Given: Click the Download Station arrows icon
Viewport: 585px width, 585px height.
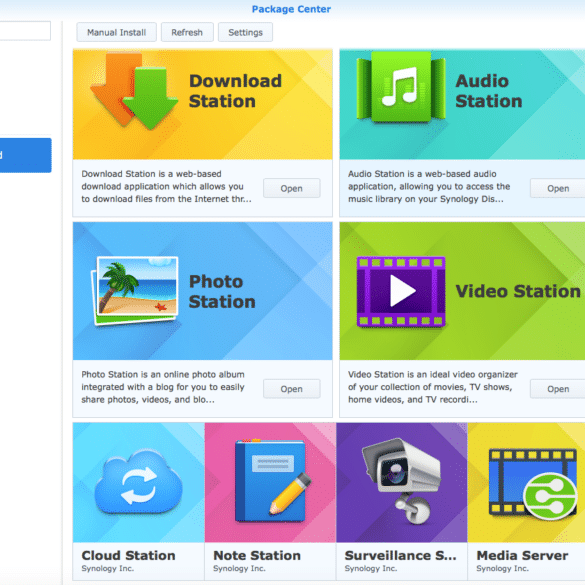Looking at the screenshot, I should (134, 91).
